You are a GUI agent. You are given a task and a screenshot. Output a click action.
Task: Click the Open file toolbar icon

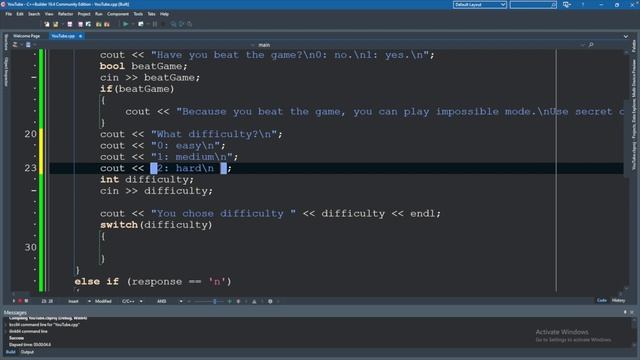pos(56,24)
